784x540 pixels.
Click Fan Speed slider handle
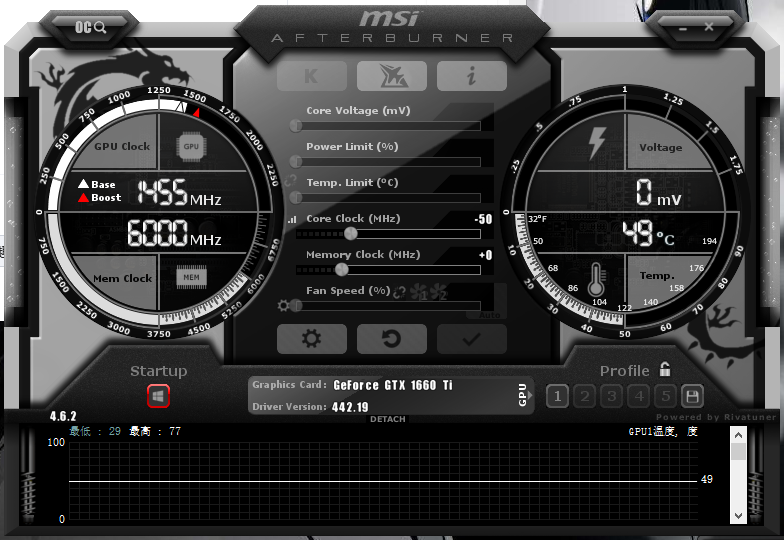(296, 306)
